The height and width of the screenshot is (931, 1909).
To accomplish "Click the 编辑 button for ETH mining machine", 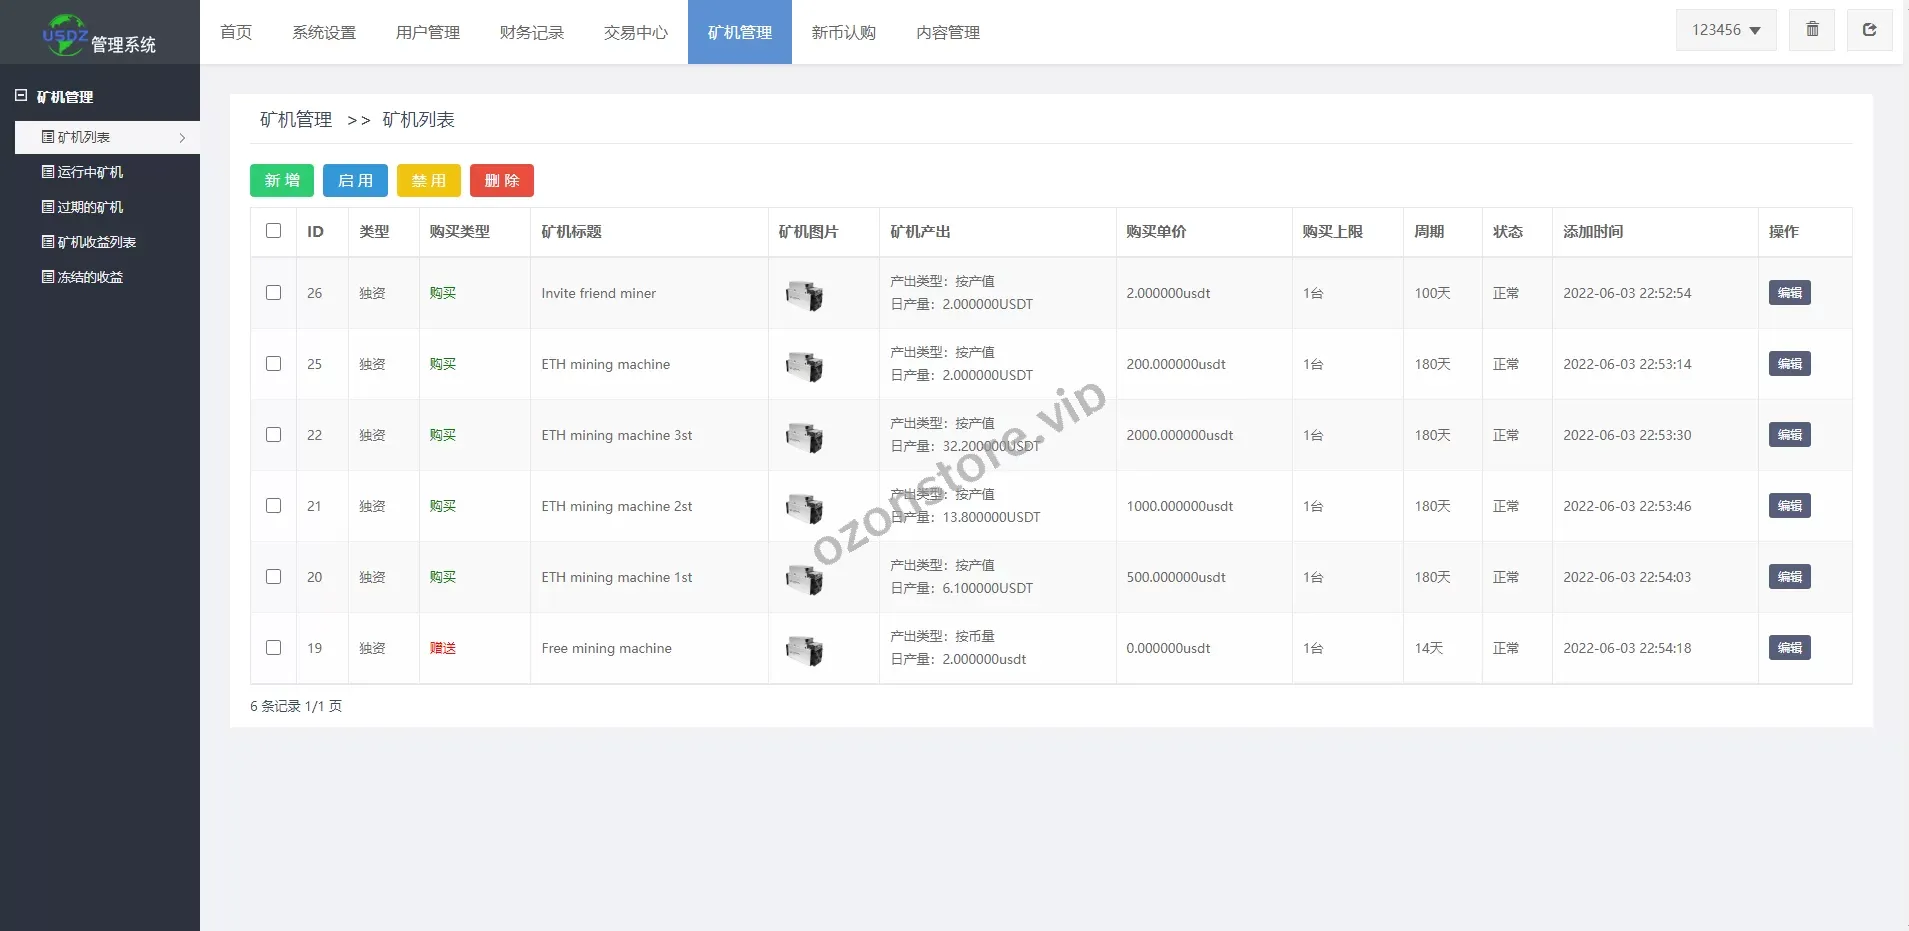I will click(x=1788, y=364).
